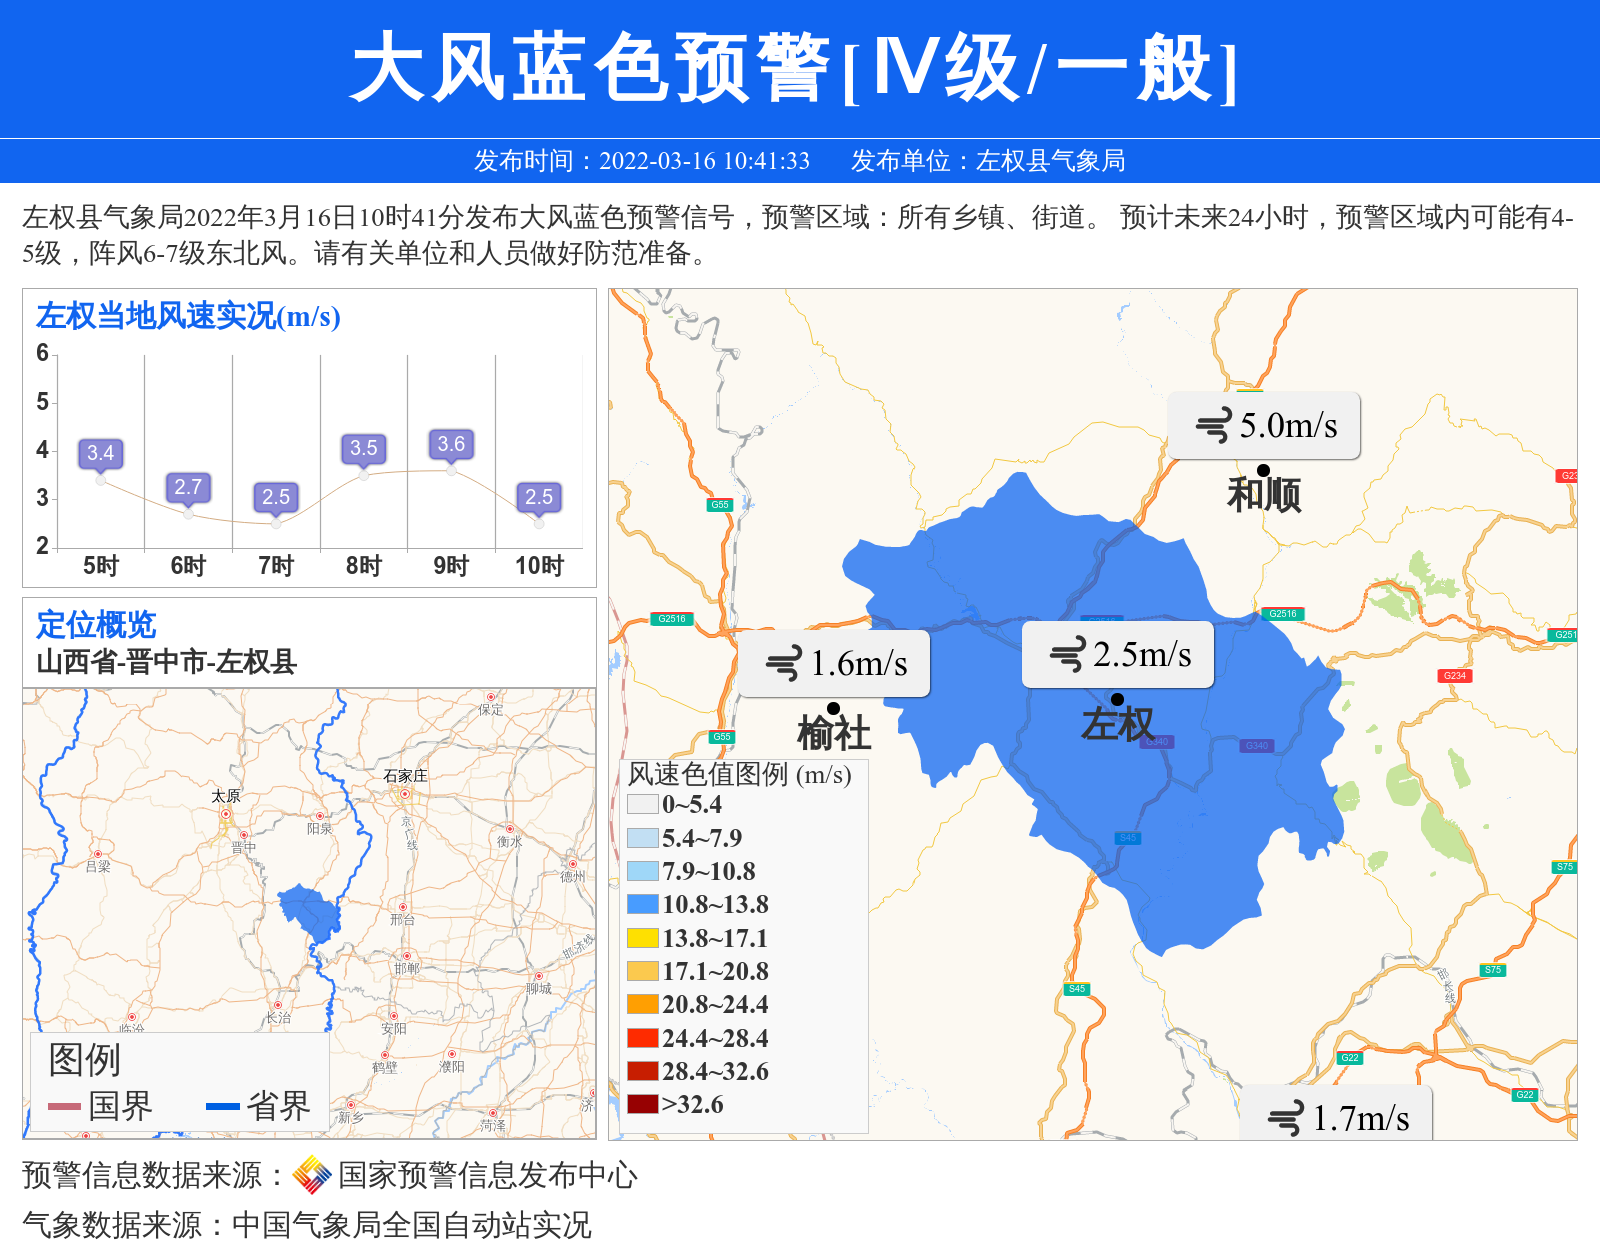Viewport: 1600px width, 1256px height.
Task: Click the wind icon beside 5.0m/s
Action: tap(1213, 426)
